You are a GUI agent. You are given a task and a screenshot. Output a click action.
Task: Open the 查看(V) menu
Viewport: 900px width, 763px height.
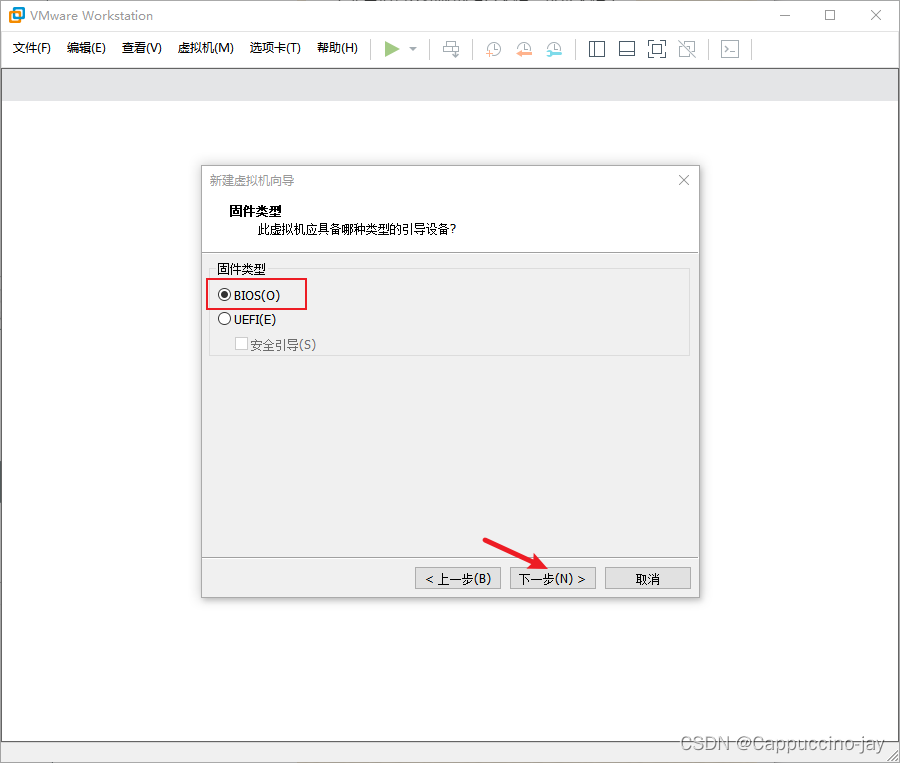click(x=141, y=48)
